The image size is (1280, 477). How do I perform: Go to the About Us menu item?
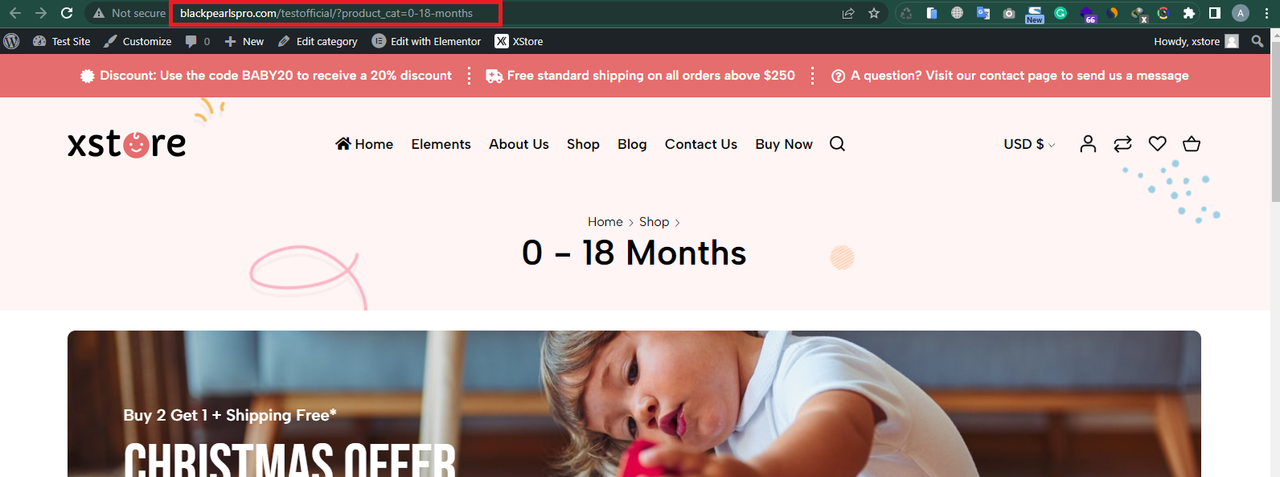519,144
